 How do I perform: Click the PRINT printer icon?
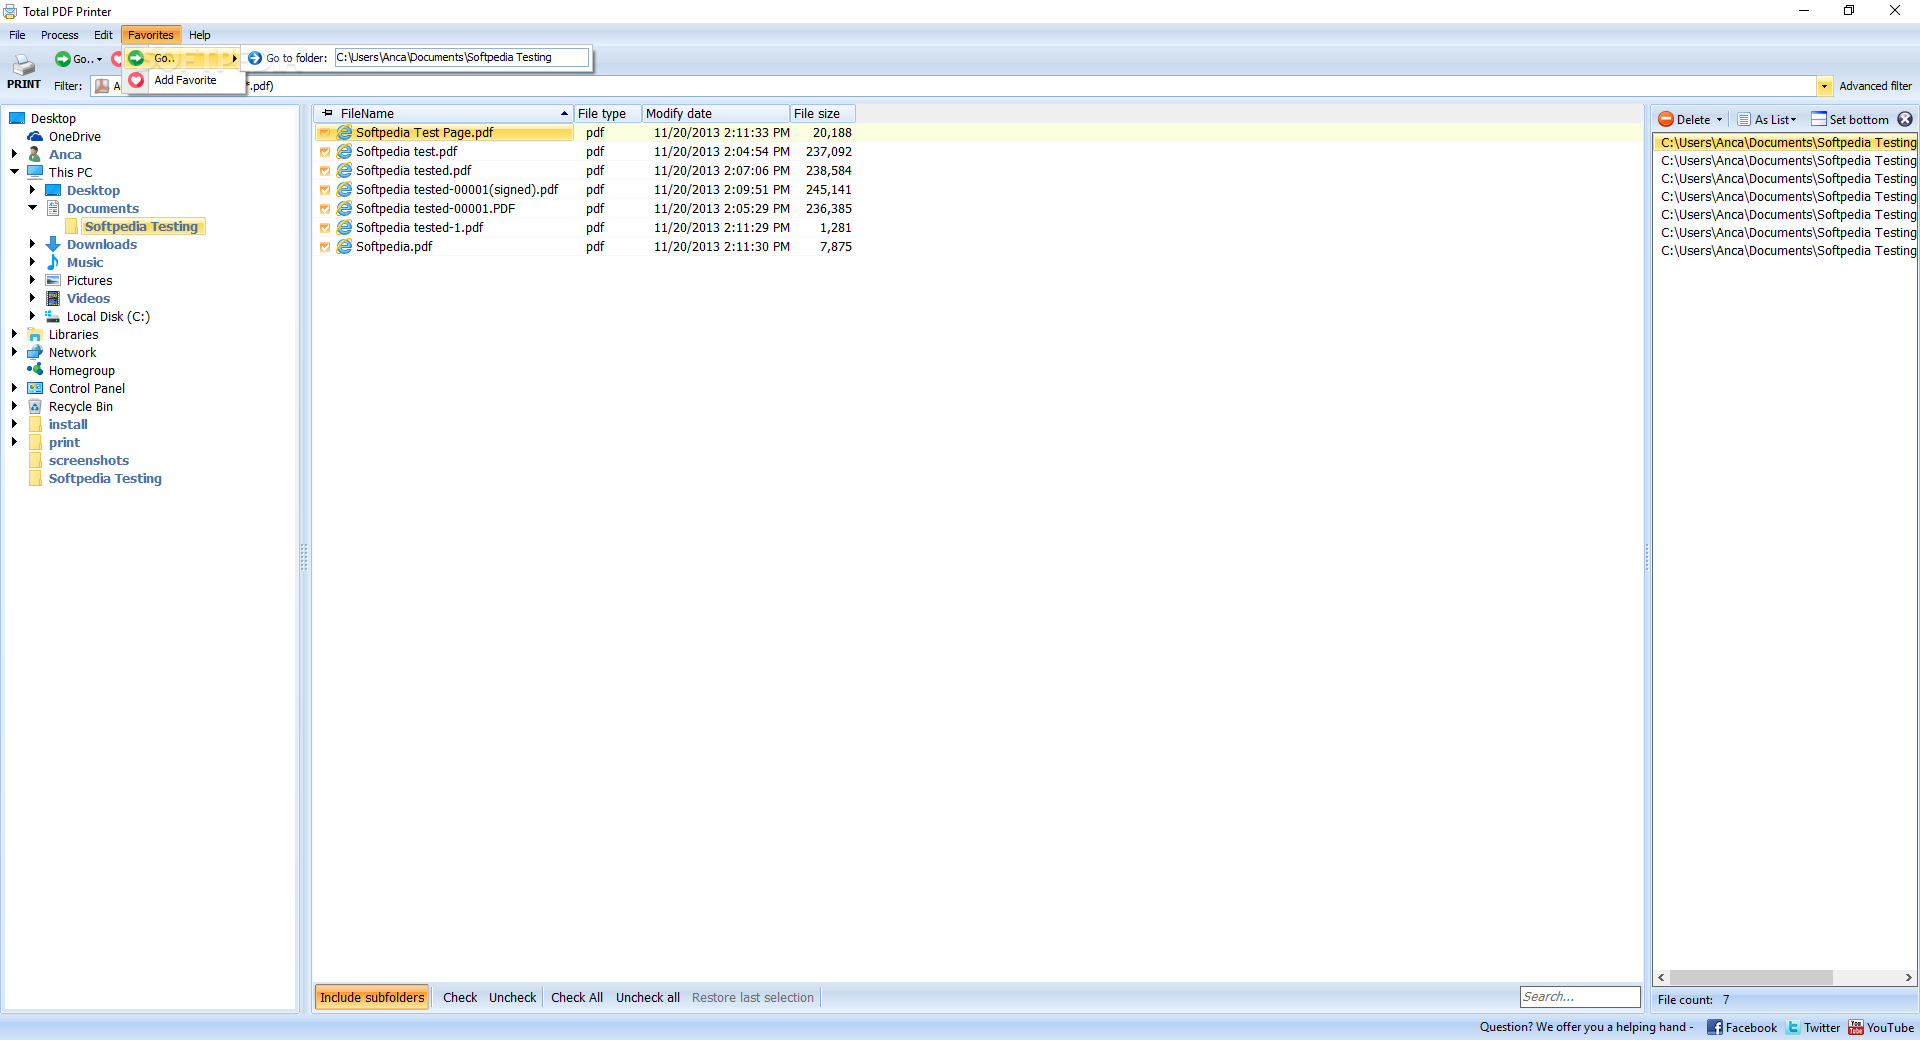[x=24, y=65]
